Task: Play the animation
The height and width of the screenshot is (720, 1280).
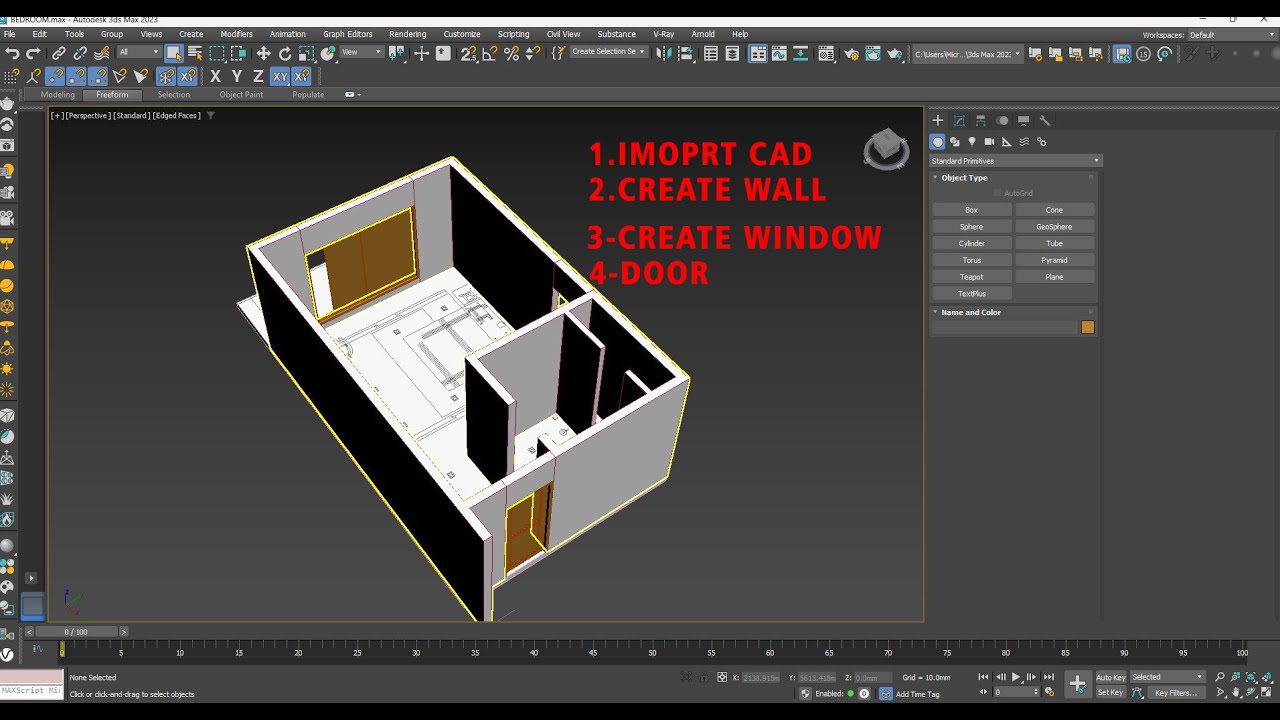Action: pyautogui.click(x=1016, y=677)
